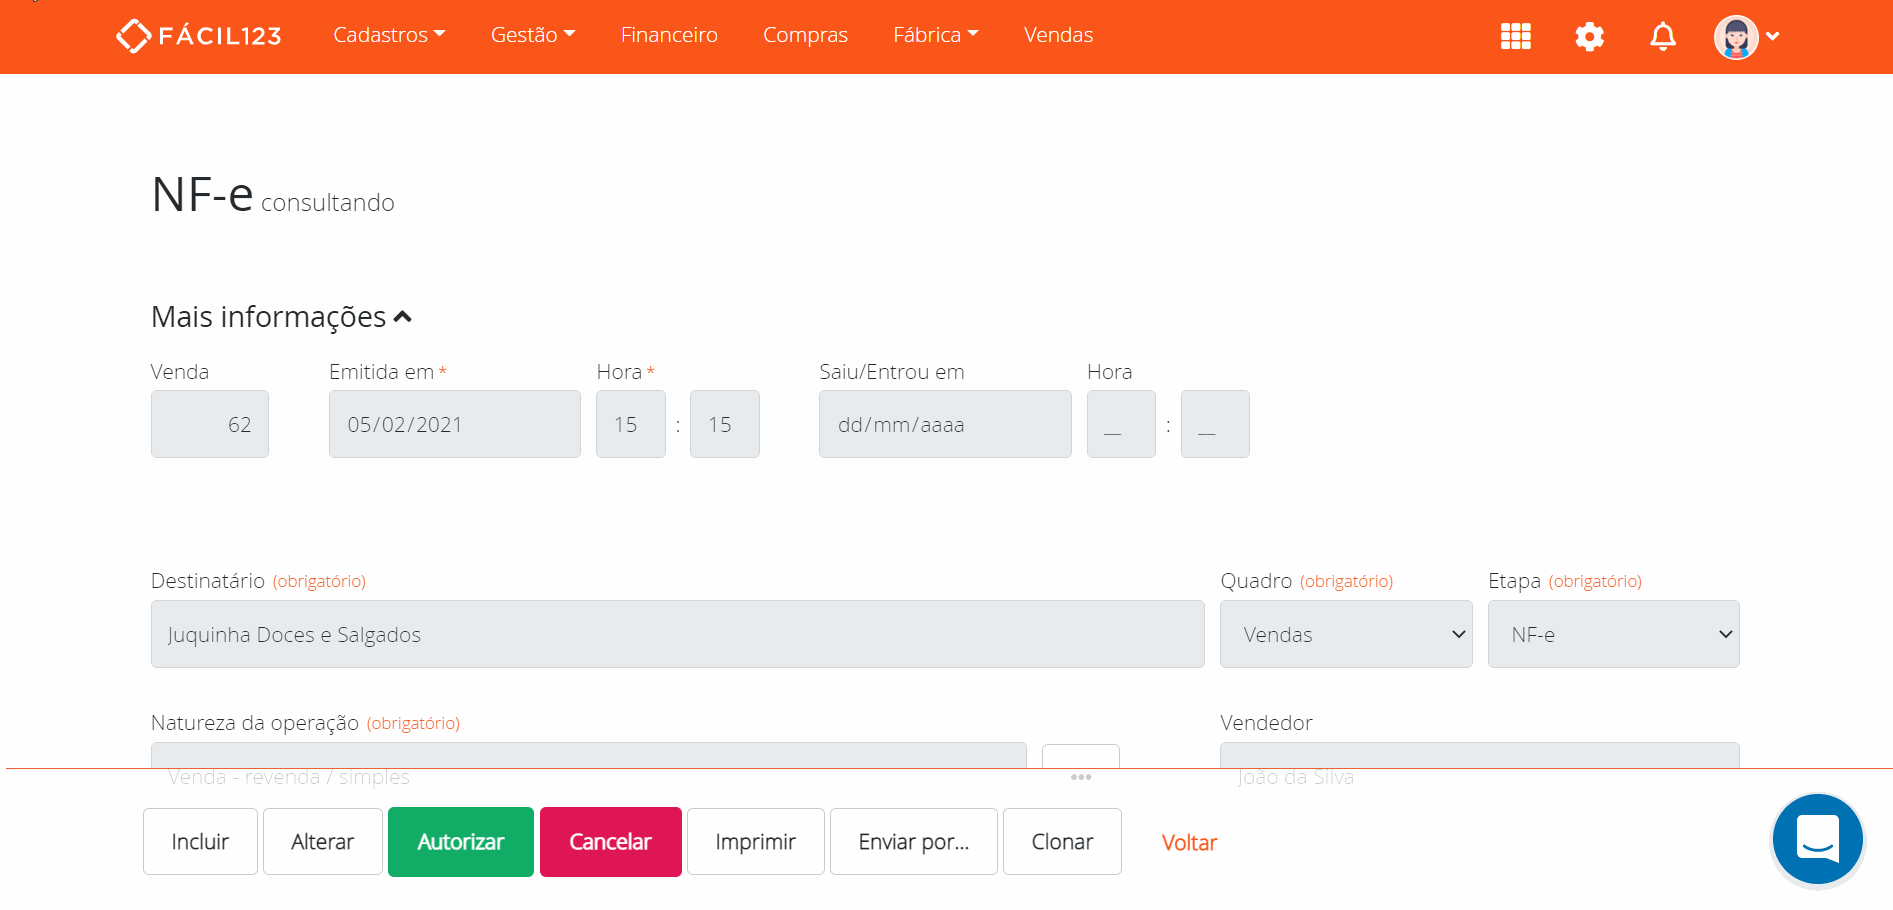Click the Voltar link
1893x910 pixels.
pos(1189,843)
